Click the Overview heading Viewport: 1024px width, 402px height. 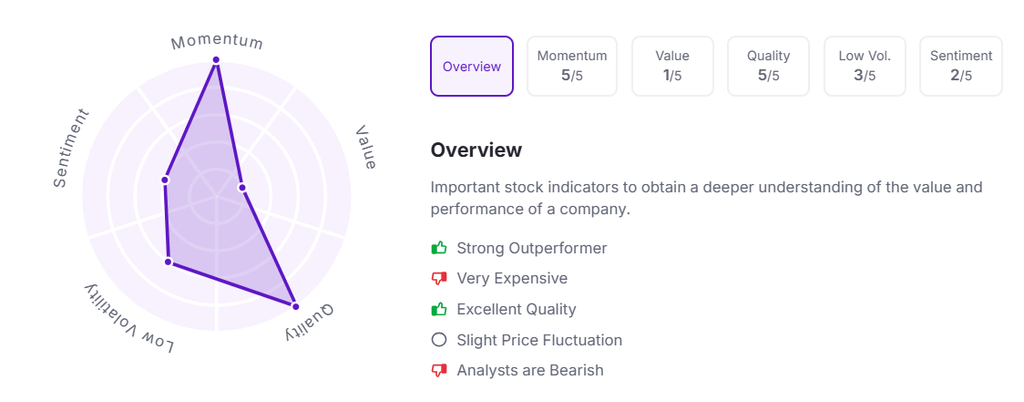[x=476, y=150]
